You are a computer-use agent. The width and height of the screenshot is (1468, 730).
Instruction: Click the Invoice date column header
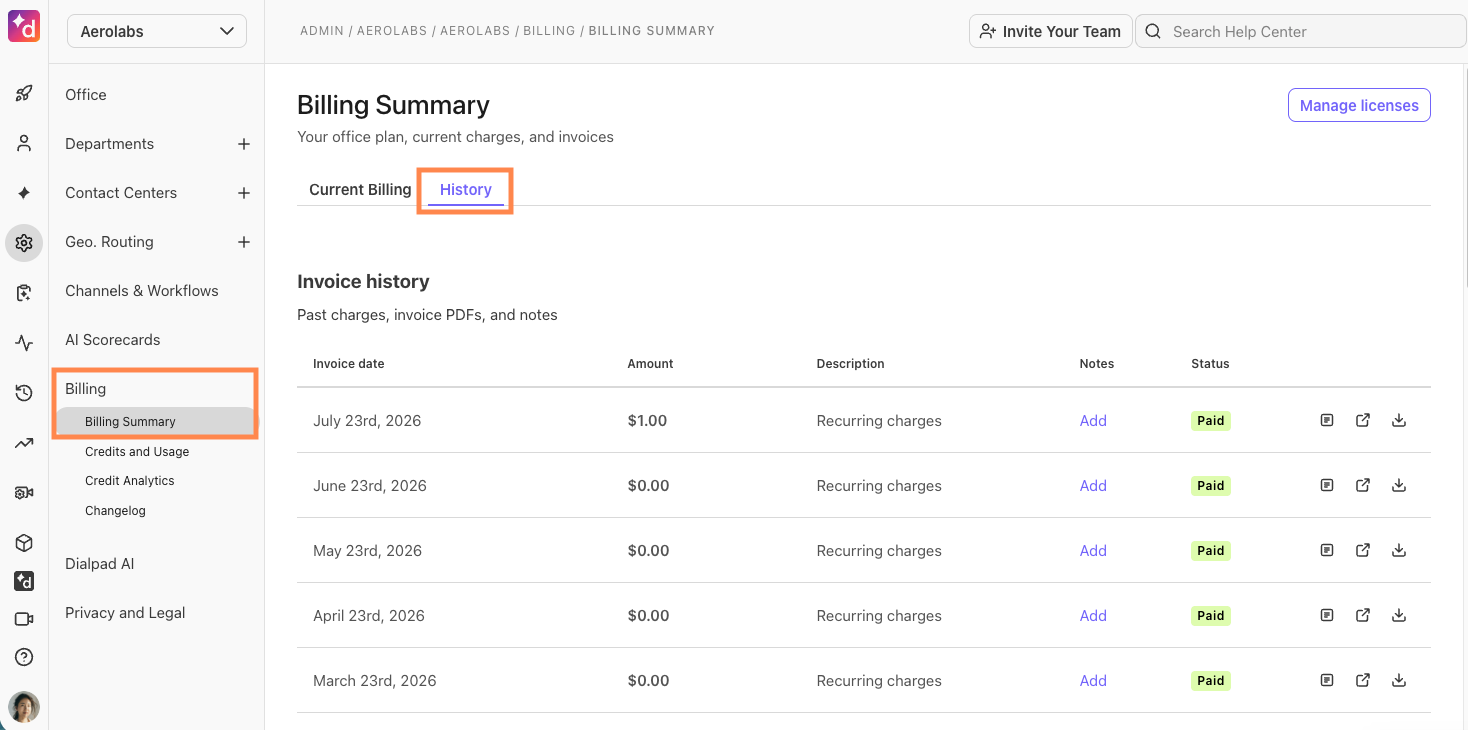[349, 363]
